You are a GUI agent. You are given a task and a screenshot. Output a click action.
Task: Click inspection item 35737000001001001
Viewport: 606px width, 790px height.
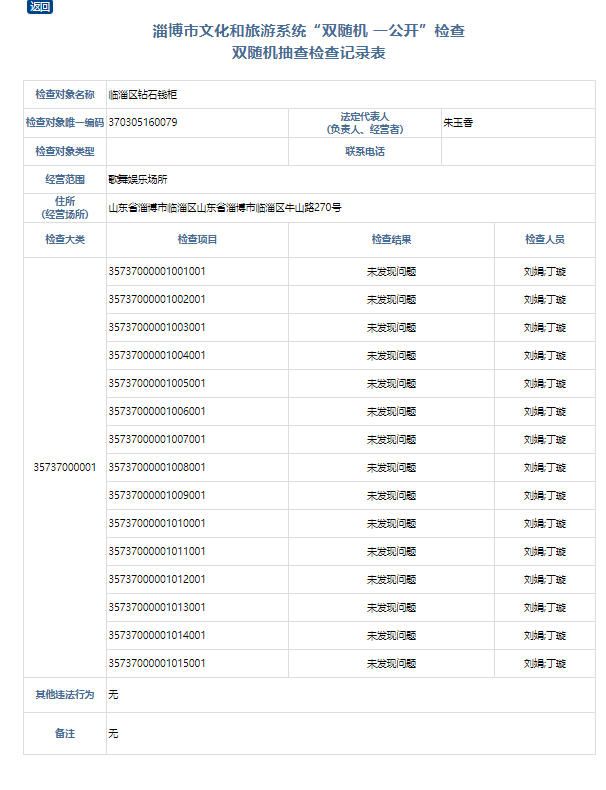coord(157,271)
